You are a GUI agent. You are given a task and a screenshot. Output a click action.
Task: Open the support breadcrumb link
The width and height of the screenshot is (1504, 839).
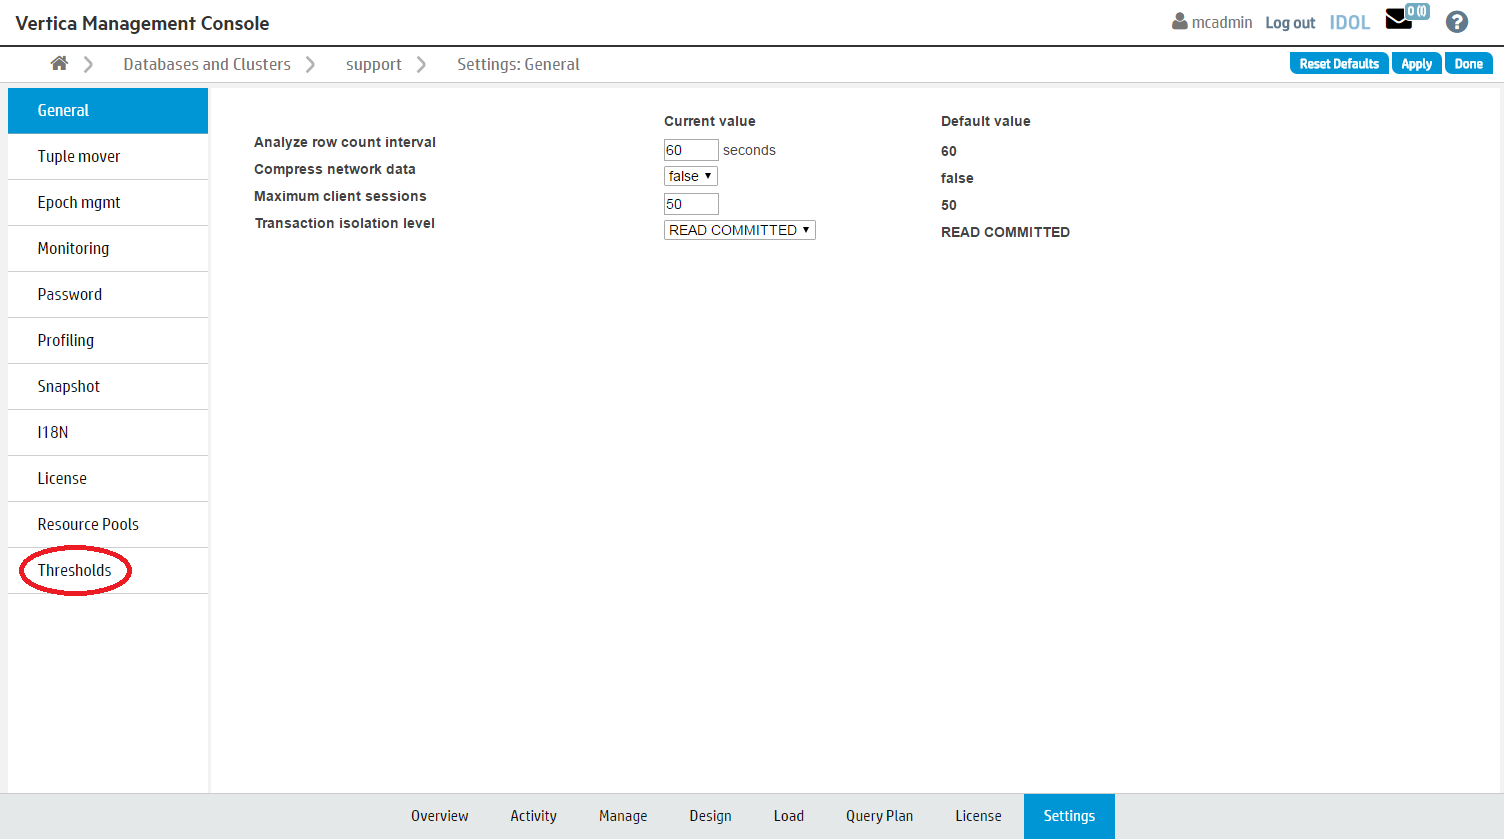pos(374,64)
